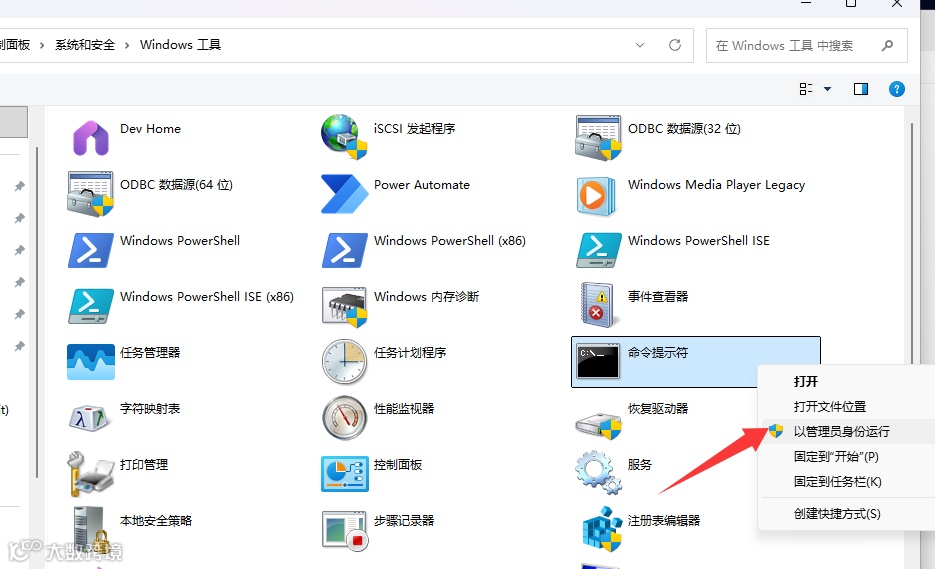Screen dimensions: 935x569
Task: Select Windows PowerShell ISE icon
Action: pos(599,250)
